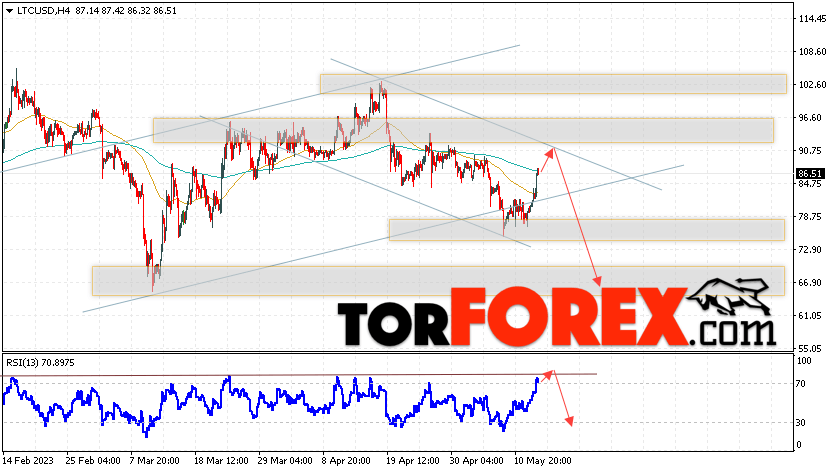Select the RSI scale value 70
This screenshot has width=833, height=472.
803,384
